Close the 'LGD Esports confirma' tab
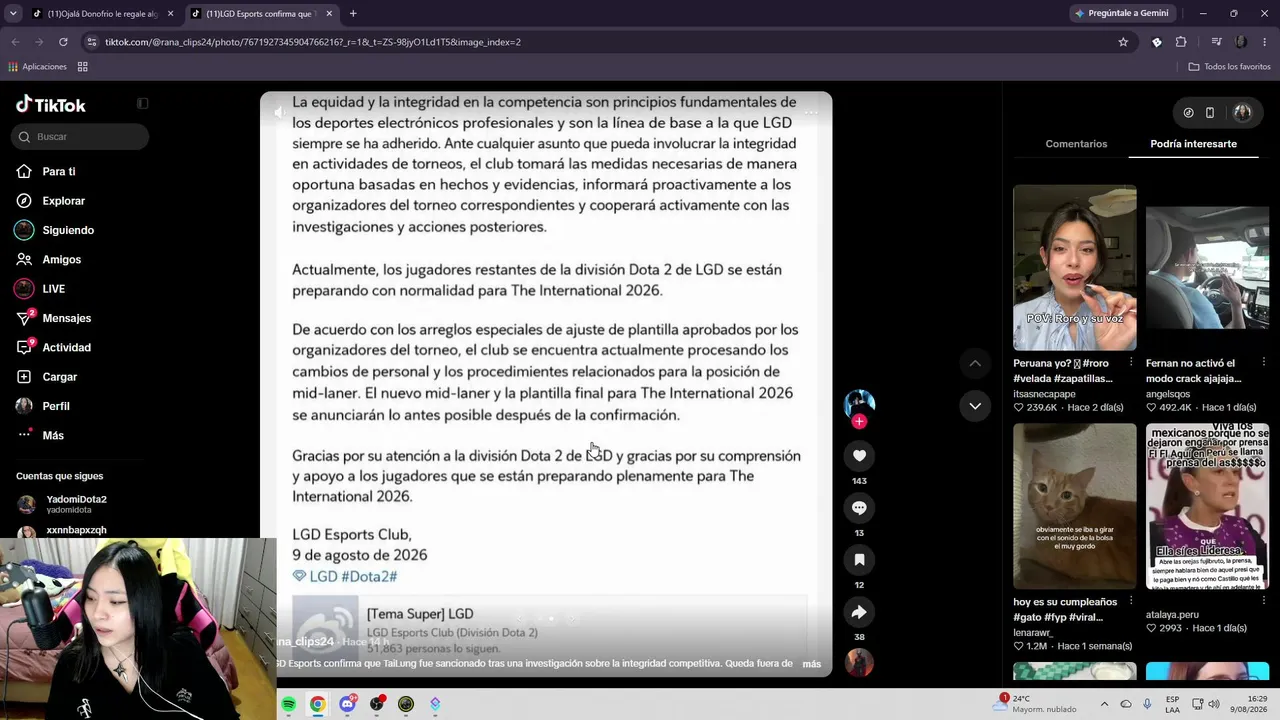This screenshot has height=720, width=1280. (x=329, y=14)
